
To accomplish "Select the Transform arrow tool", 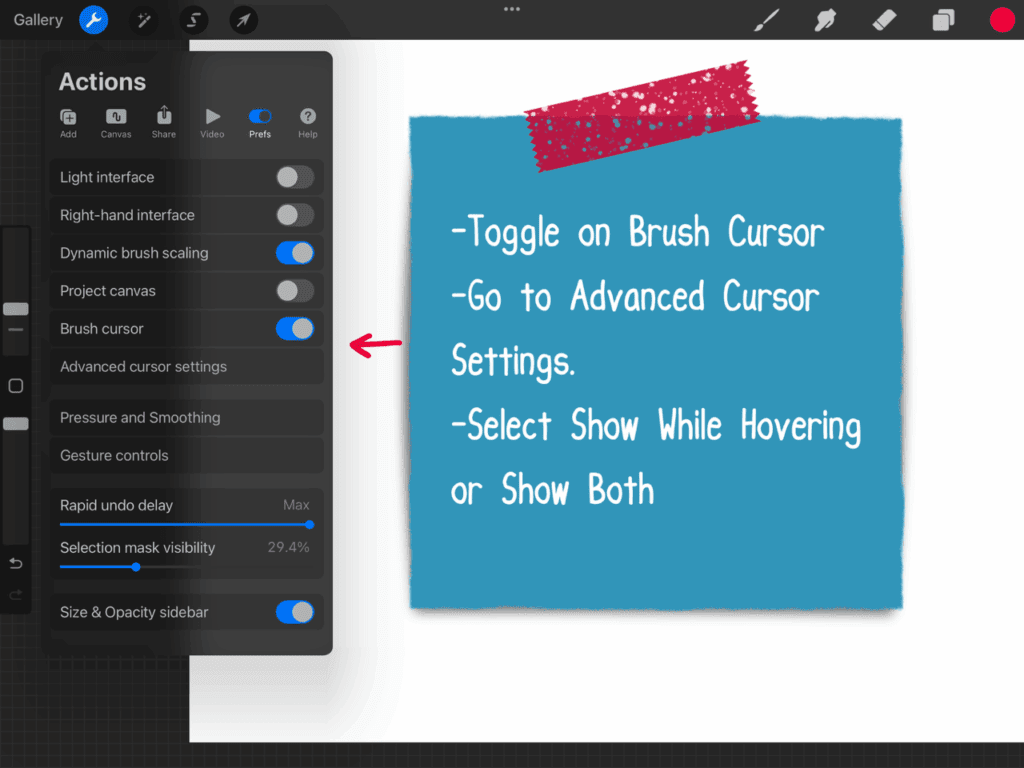I will pyautogui.click(x=243, y=20).
